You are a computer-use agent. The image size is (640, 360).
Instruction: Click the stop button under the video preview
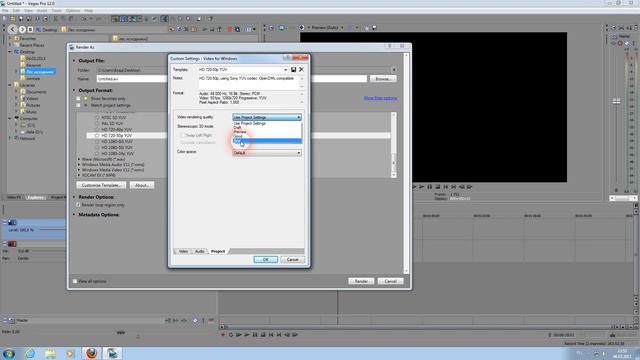[438, 187]
